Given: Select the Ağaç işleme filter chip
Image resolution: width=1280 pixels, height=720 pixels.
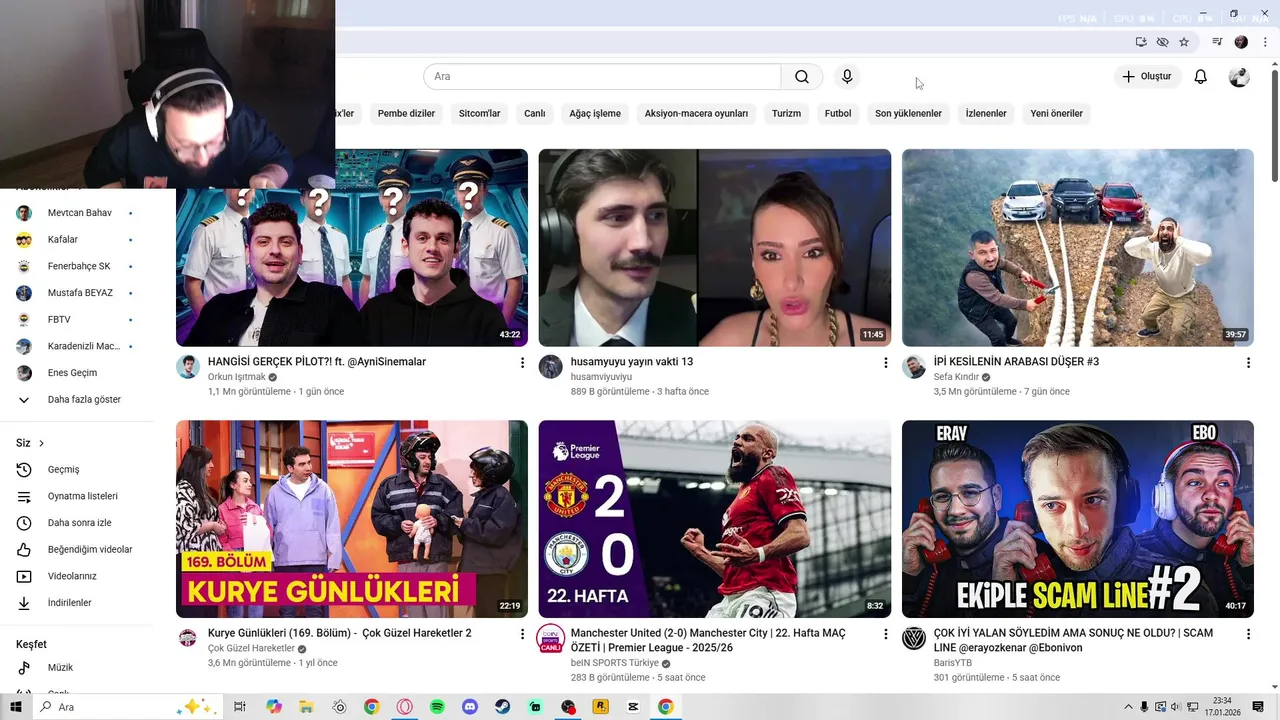Looking at the screenshot, I should (595, 113).
